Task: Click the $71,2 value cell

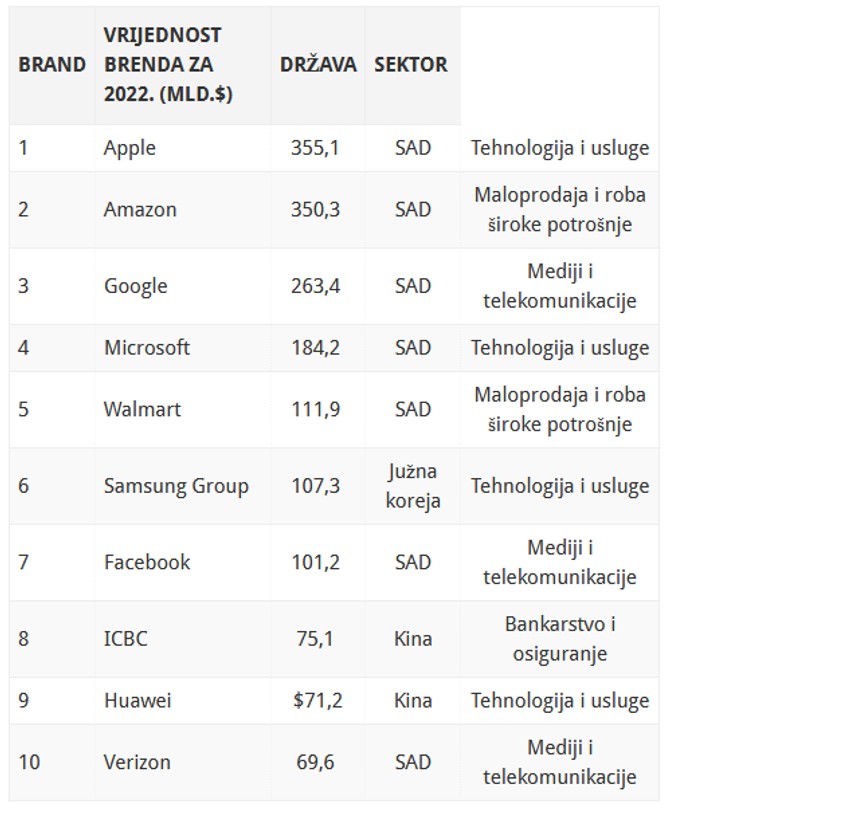Action: coord(318,701)
